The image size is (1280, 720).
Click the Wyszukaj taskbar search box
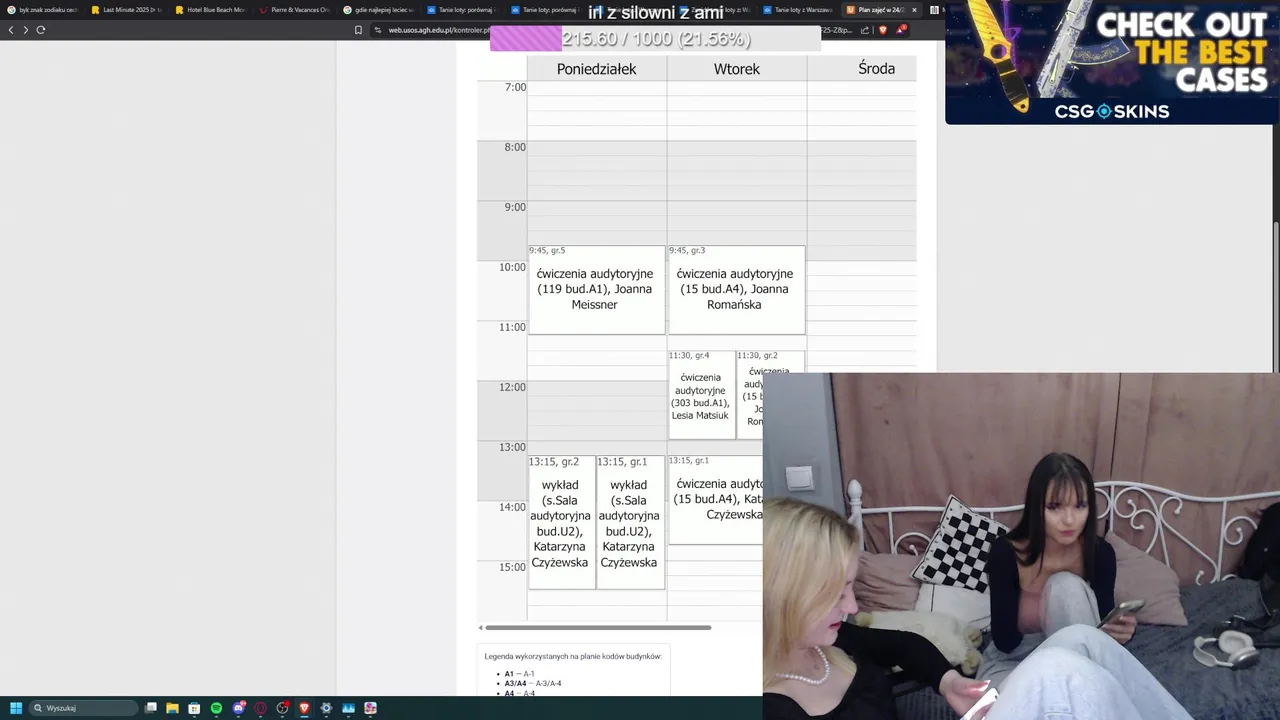tap(84, 708)
